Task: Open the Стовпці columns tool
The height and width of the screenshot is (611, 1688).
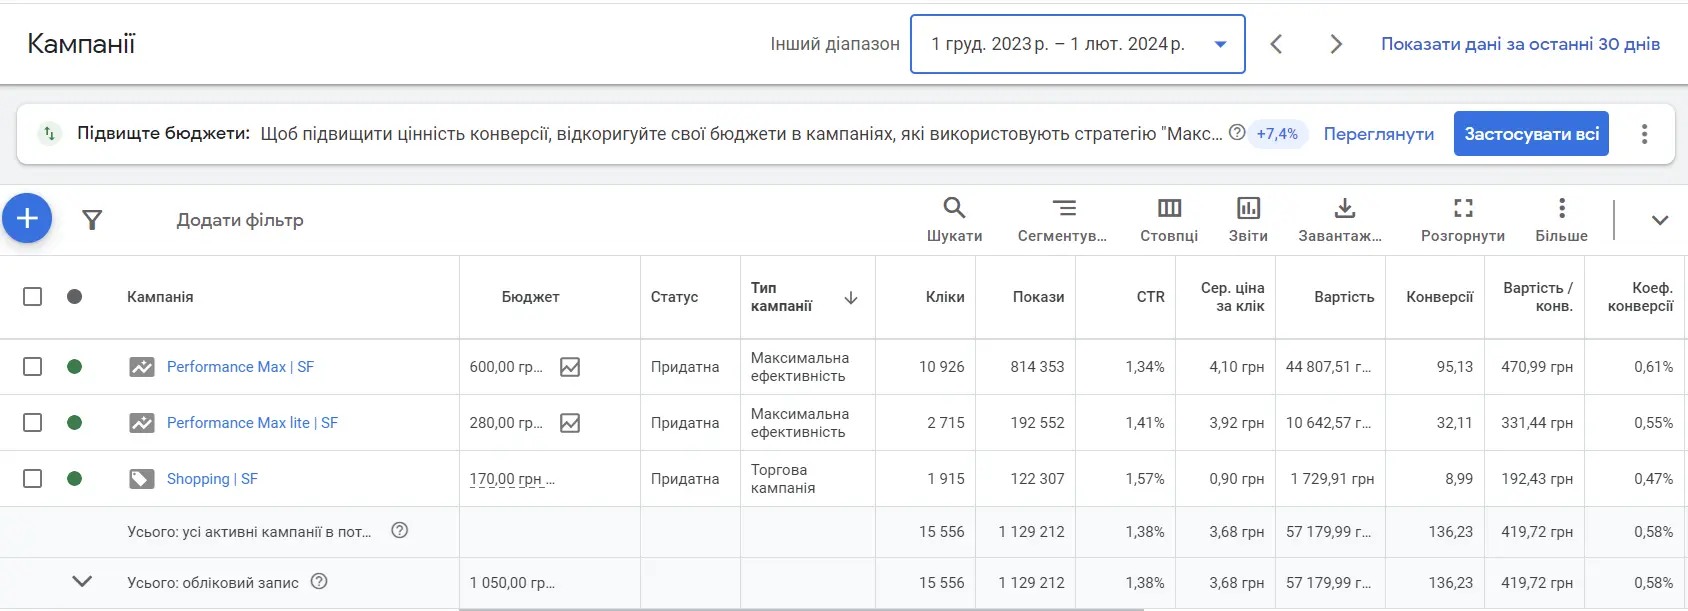Action: [x=1169, y=219]
